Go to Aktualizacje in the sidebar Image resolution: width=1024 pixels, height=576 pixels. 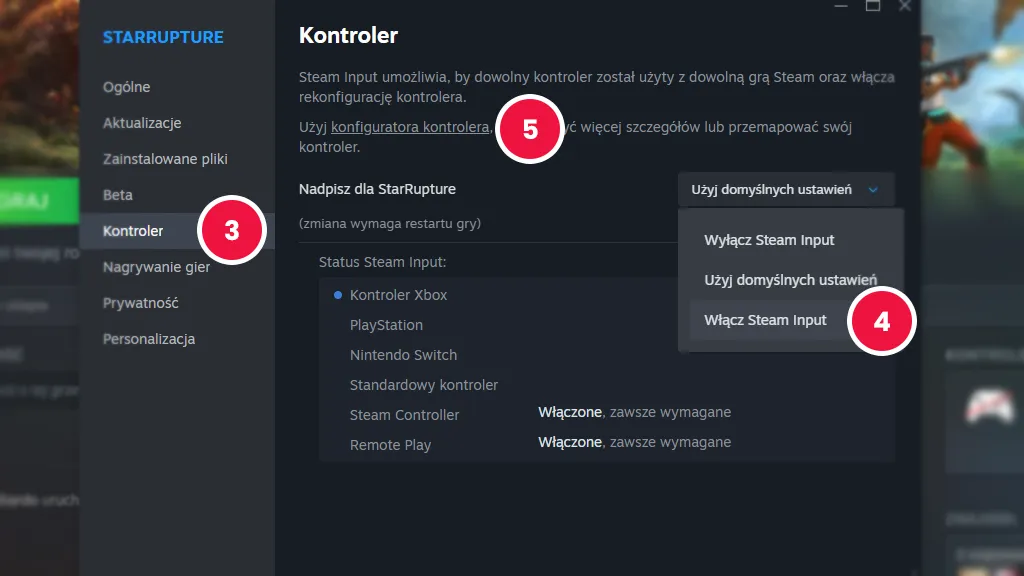(141, 123)
